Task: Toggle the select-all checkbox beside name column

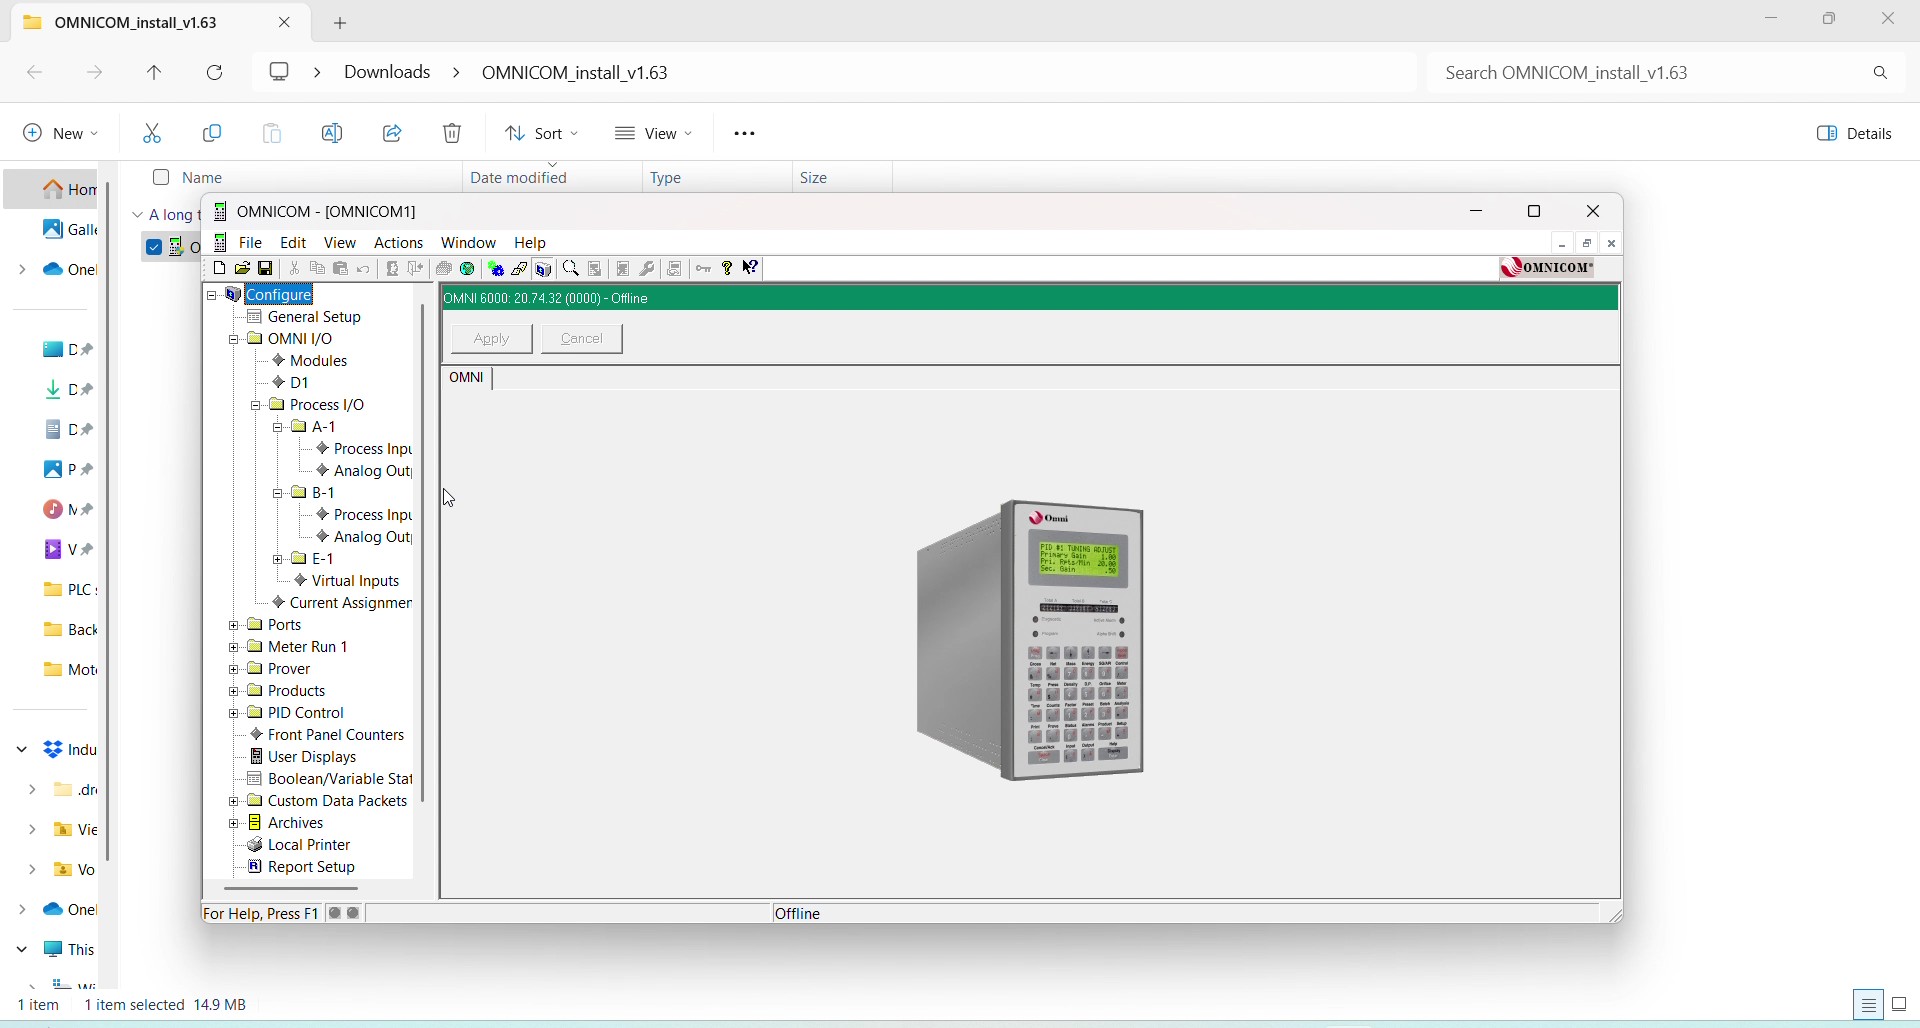Action: pyautogui.click(x=161, y=178)
